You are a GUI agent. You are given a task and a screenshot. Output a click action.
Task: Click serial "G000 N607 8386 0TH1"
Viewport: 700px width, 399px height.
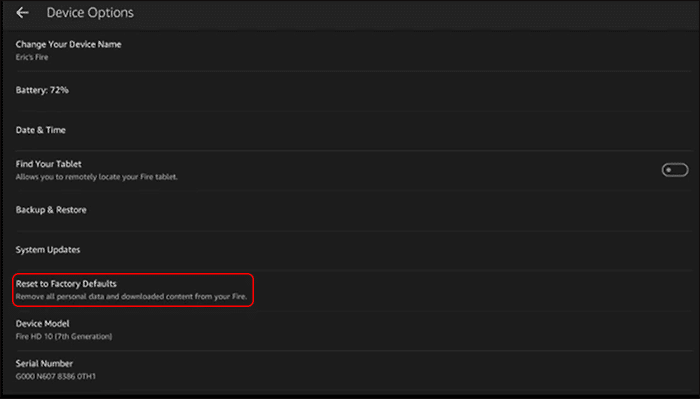click(56, 376)
